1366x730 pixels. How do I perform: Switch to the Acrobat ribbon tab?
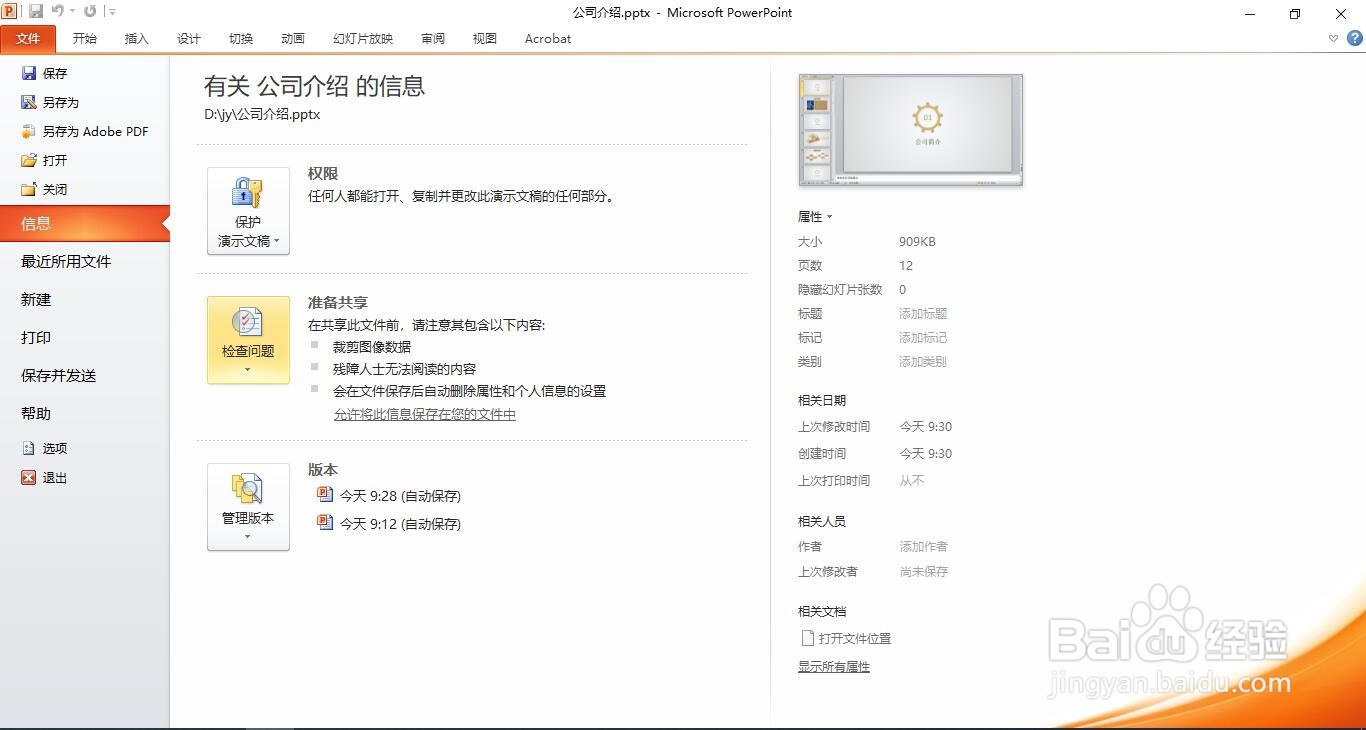click(548, 39)
